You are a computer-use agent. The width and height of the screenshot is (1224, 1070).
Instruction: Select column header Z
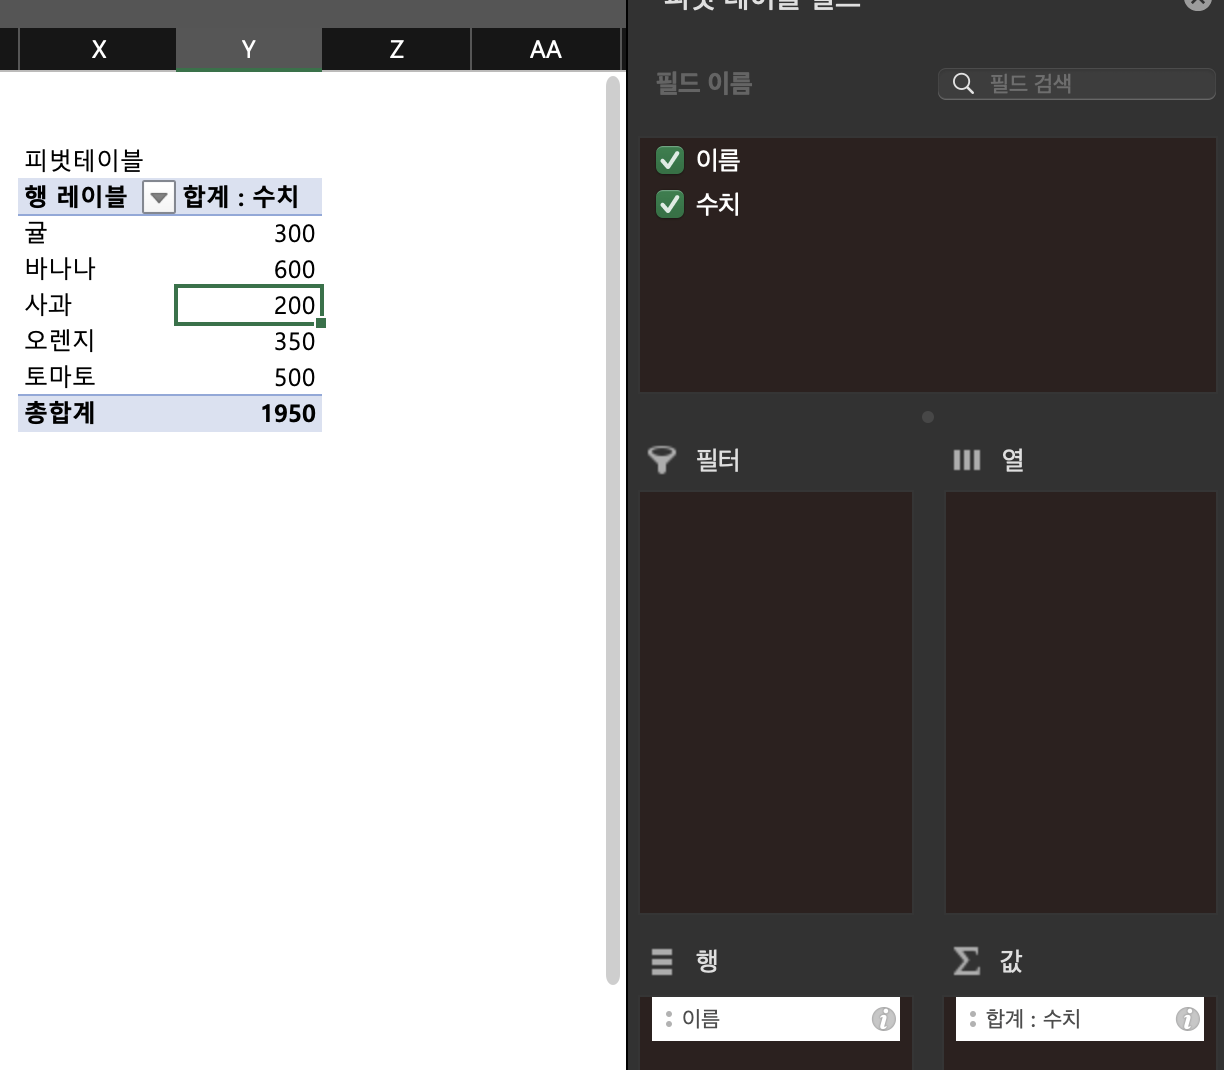397,49
